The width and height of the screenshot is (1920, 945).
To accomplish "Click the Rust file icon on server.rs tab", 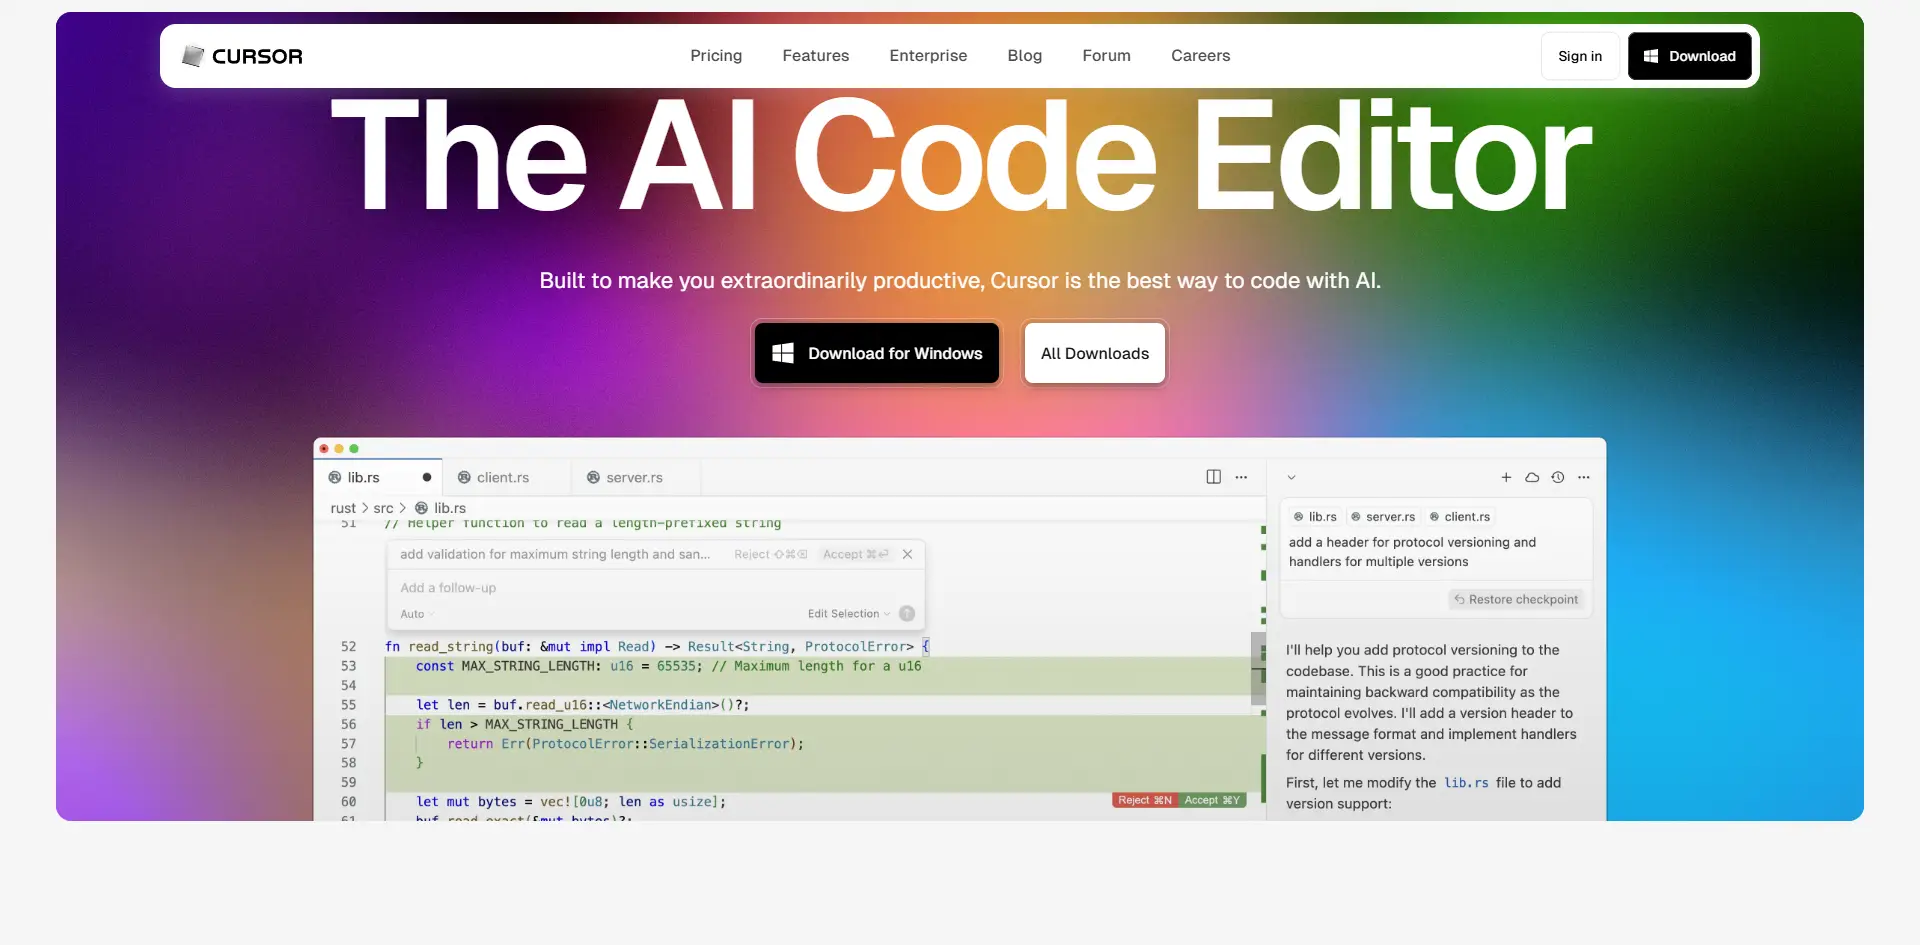I will 593,477.
